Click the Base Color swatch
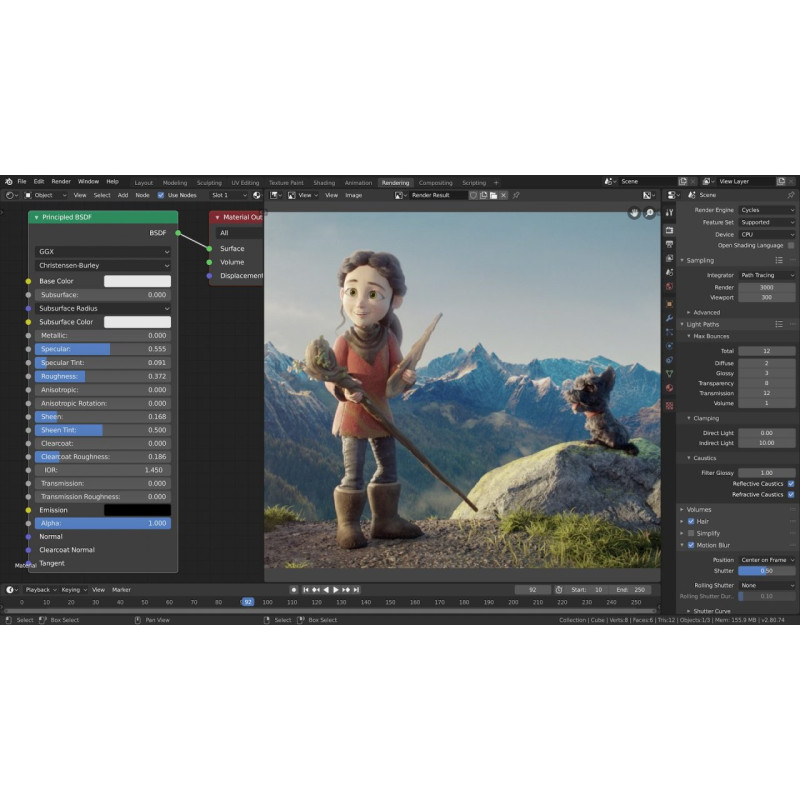This screenshot has height=800, width=800. (137, 282)
